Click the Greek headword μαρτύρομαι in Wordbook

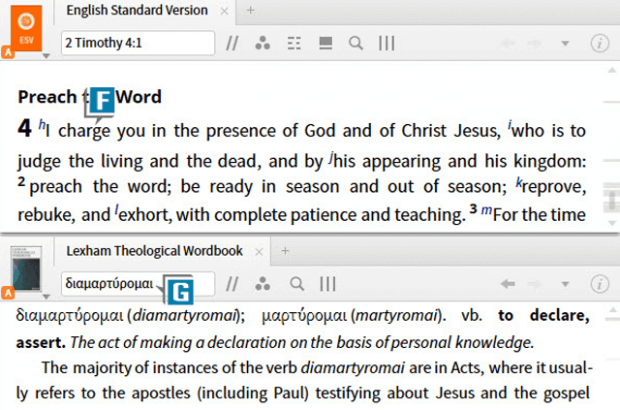304,316
